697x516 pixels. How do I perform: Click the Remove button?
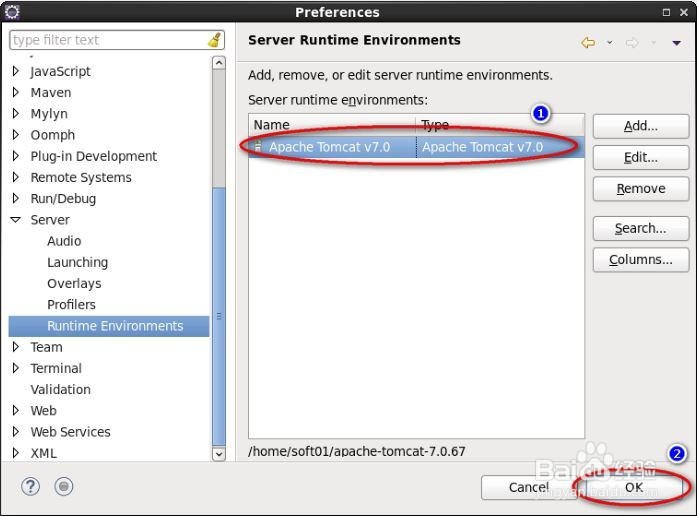(641, 189)
